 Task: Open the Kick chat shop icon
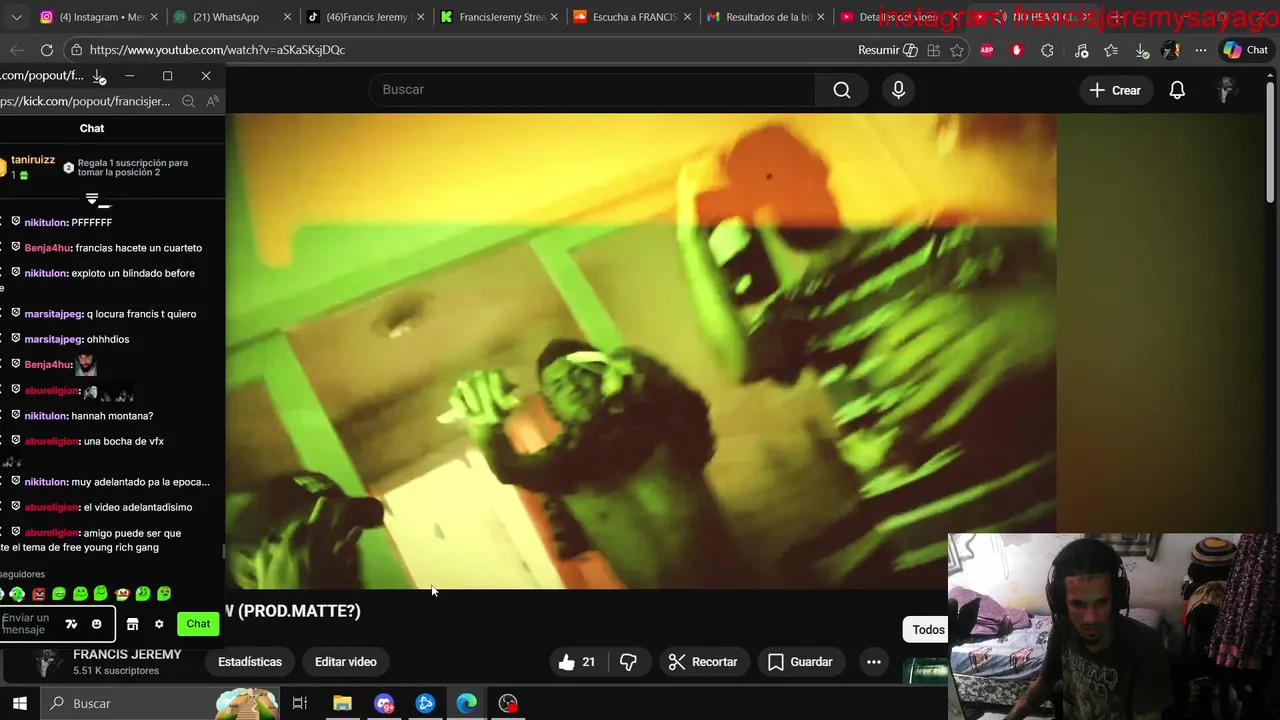(x=132, y=624)
